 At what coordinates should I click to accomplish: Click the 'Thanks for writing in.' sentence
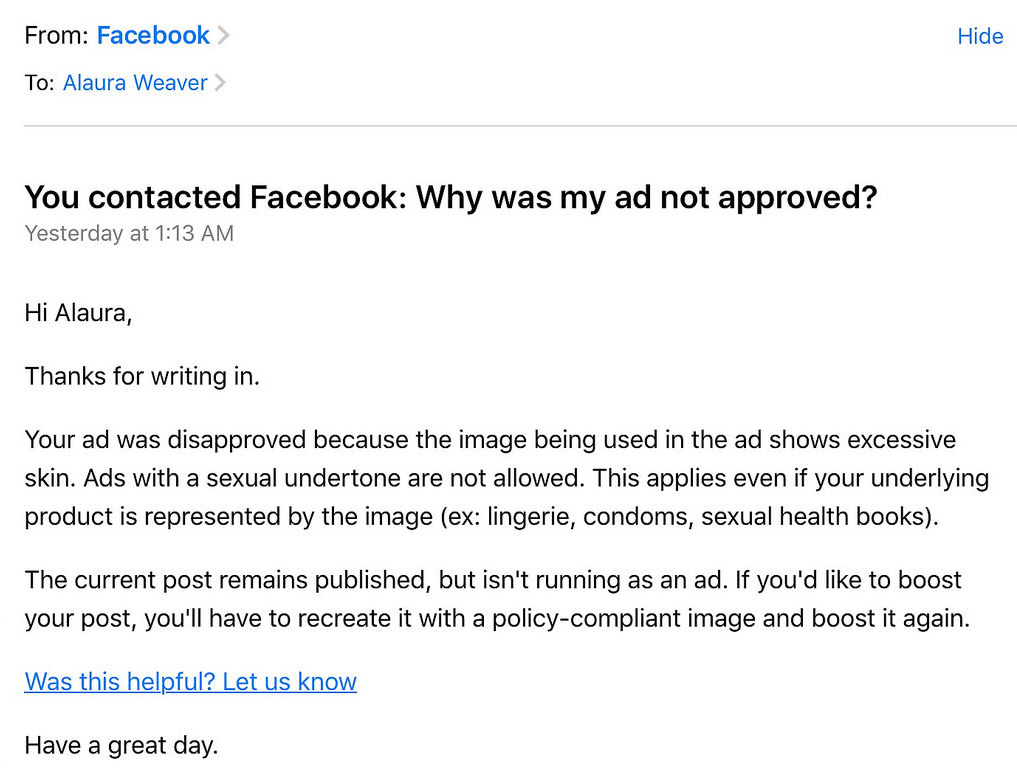(142, 376)
